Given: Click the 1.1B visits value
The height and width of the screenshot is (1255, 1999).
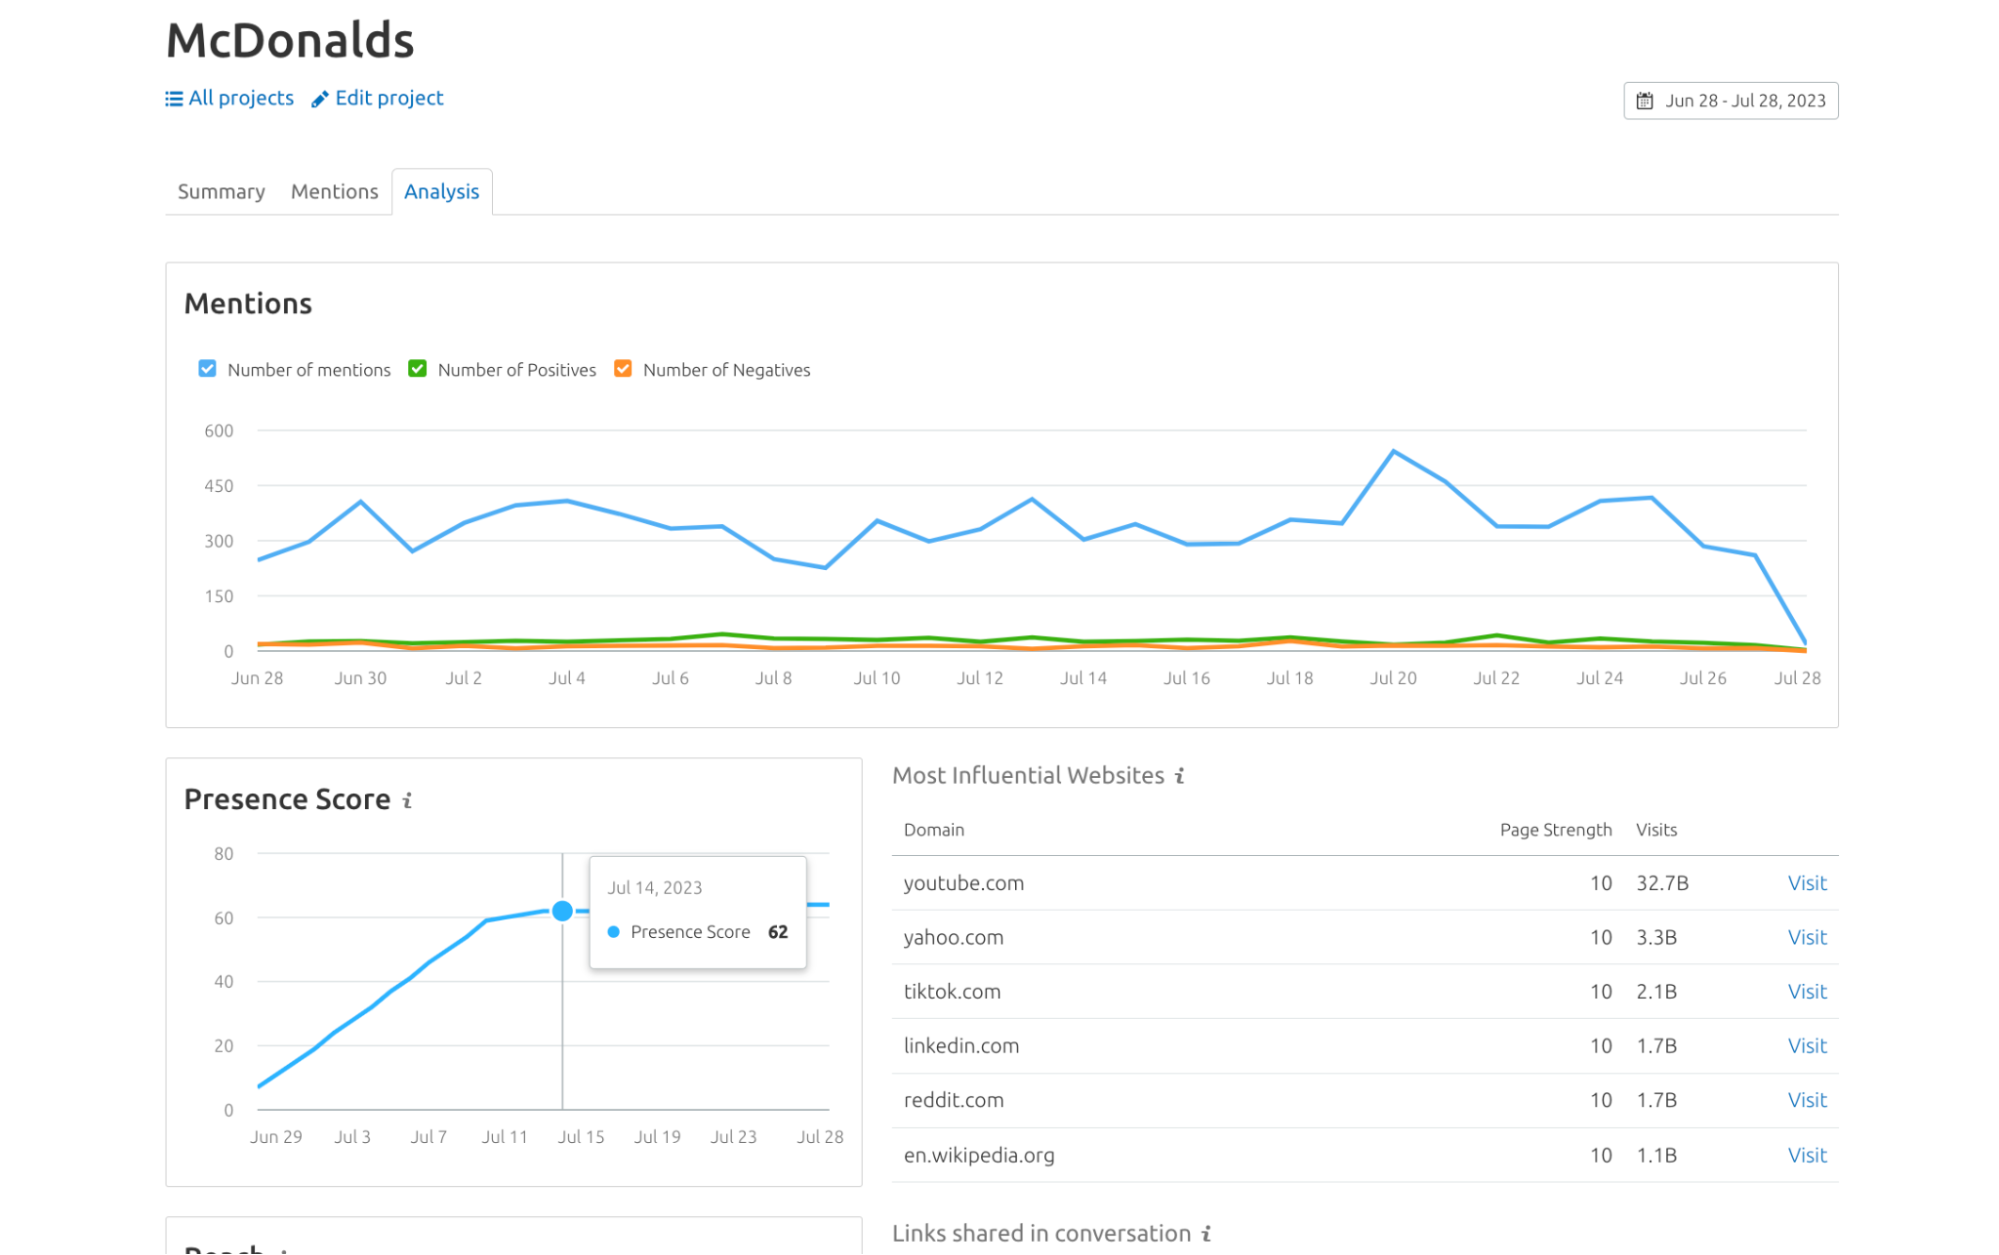Looking at the screenshot, I should 1656,1156.
